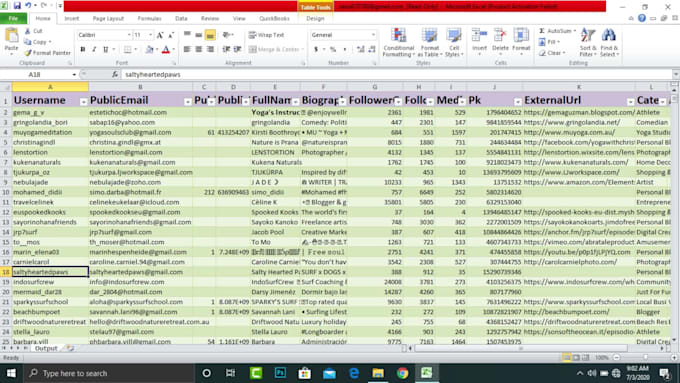Apply the red font color
The width and height of the screenshot is (680, 383).
point(166,49)
